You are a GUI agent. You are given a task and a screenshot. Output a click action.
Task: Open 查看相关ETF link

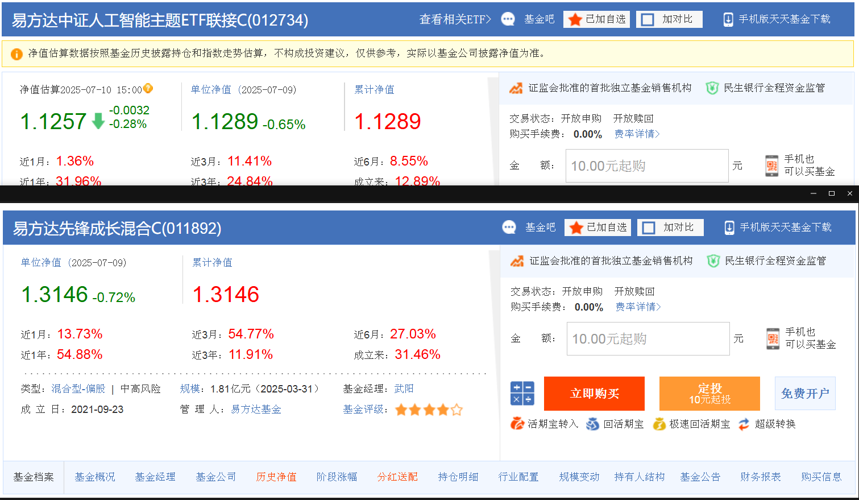click(x=455, y=19)
